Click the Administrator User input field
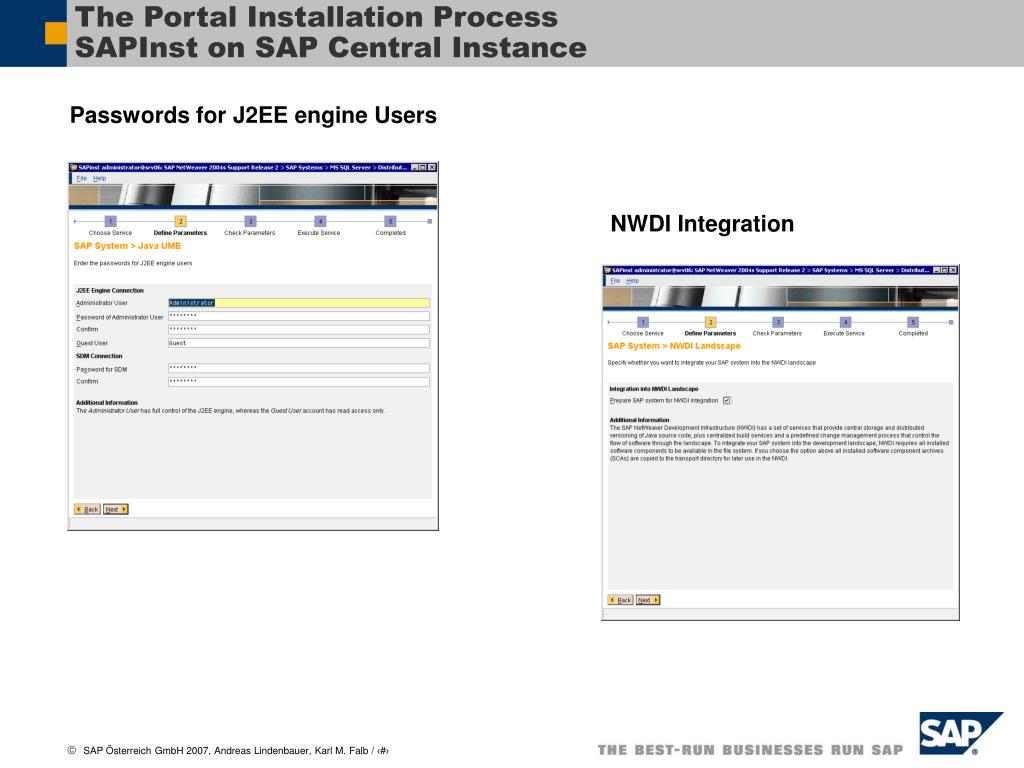The height and width of the screenshot is (768, 1024). 299,303
